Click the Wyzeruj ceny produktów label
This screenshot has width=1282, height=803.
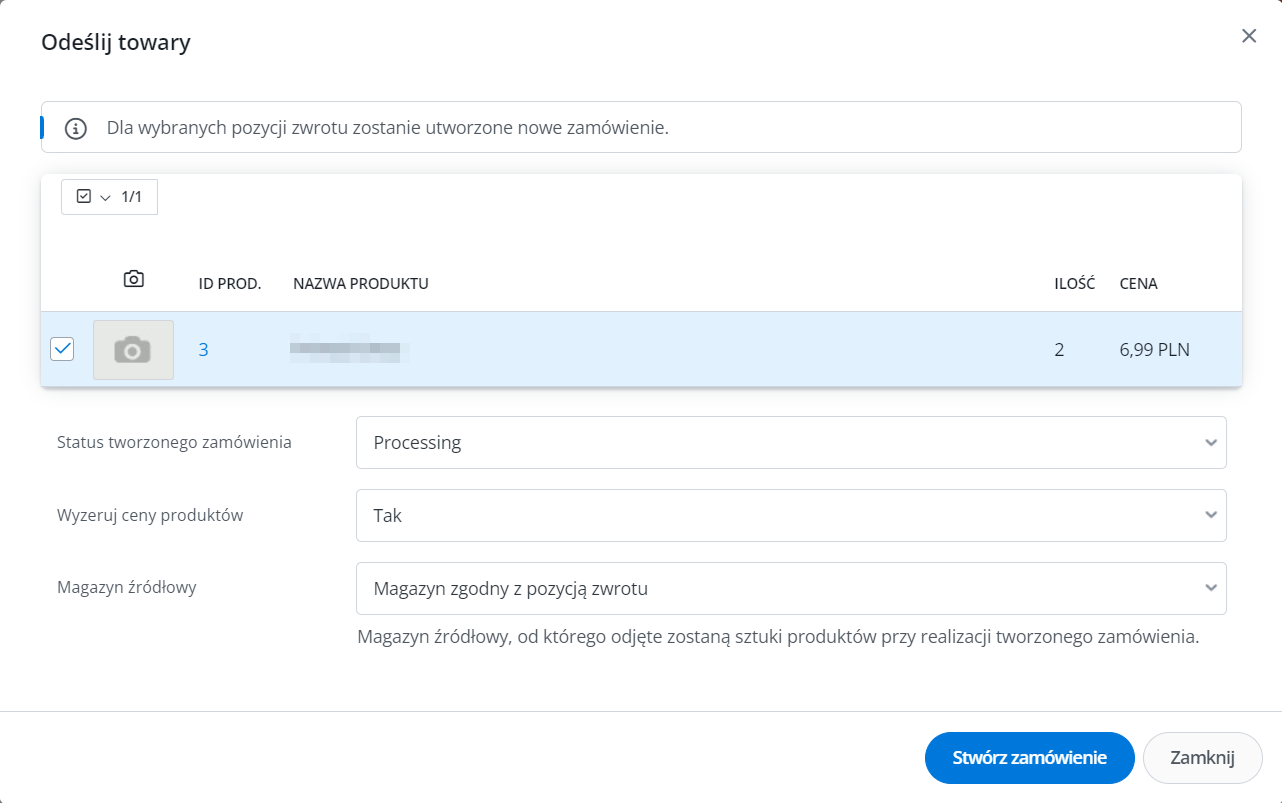[150, 516]
